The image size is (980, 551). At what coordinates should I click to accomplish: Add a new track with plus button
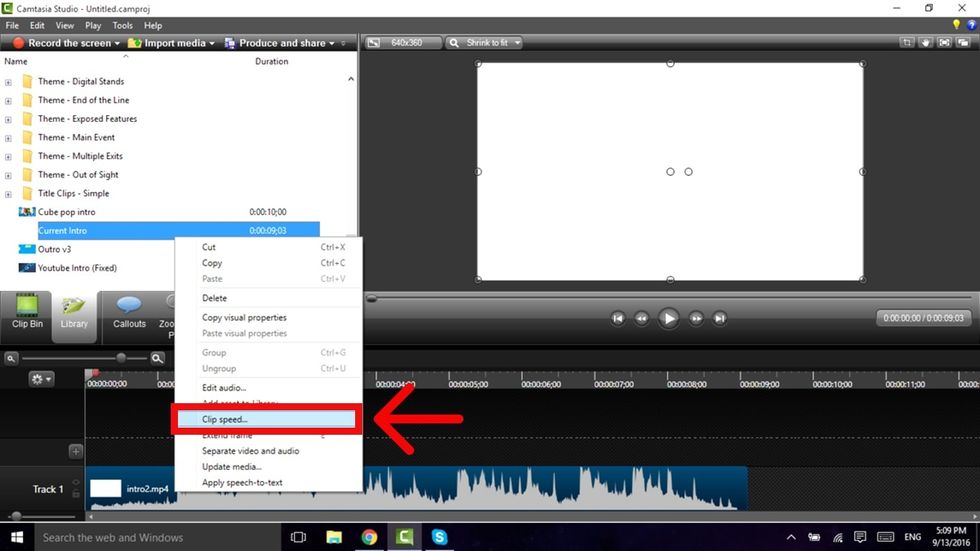(75, 451)
